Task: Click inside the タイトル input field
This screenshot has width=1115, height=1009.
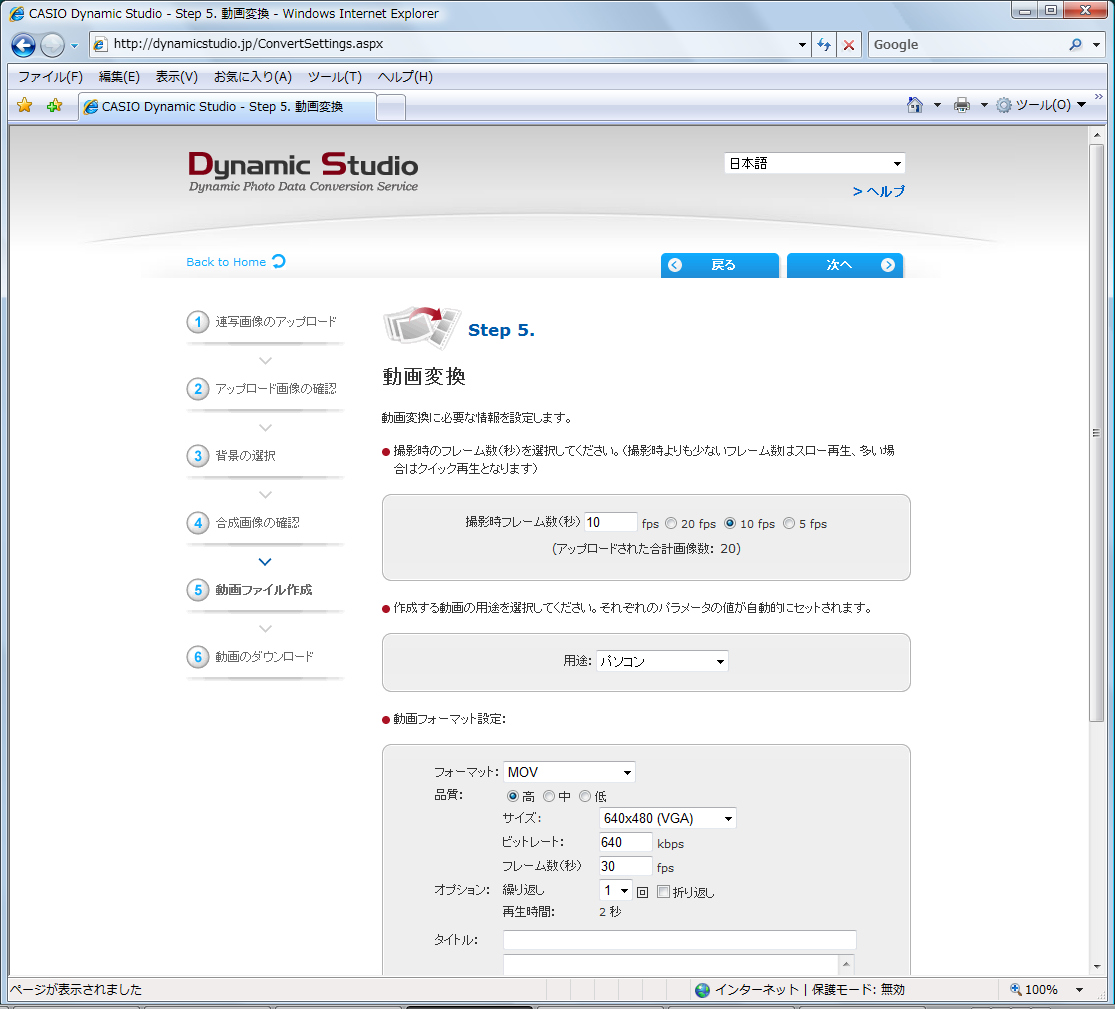Action: pos(678,939)
